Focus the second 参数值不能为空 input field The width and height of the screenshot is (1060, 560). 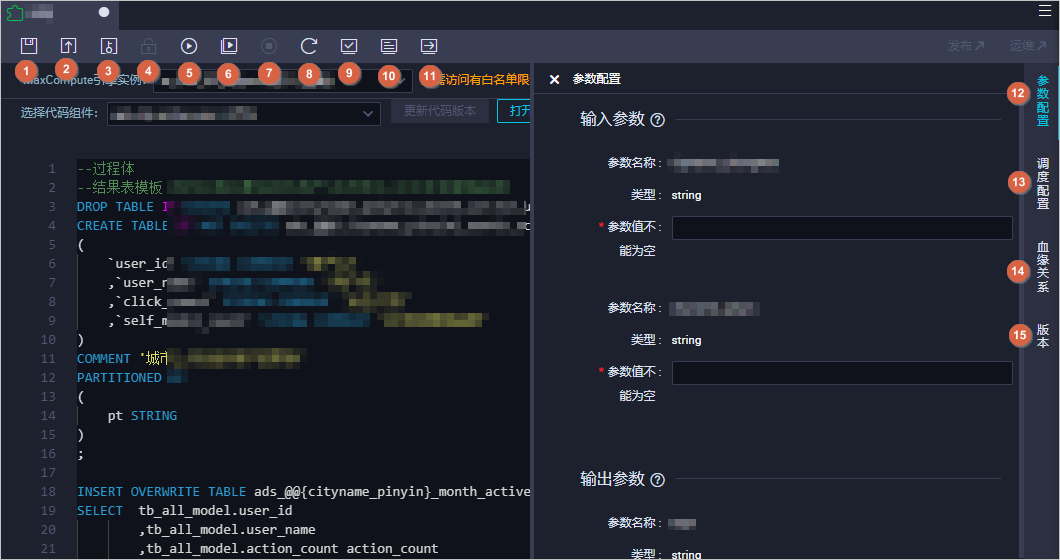(x=842, y=373)
